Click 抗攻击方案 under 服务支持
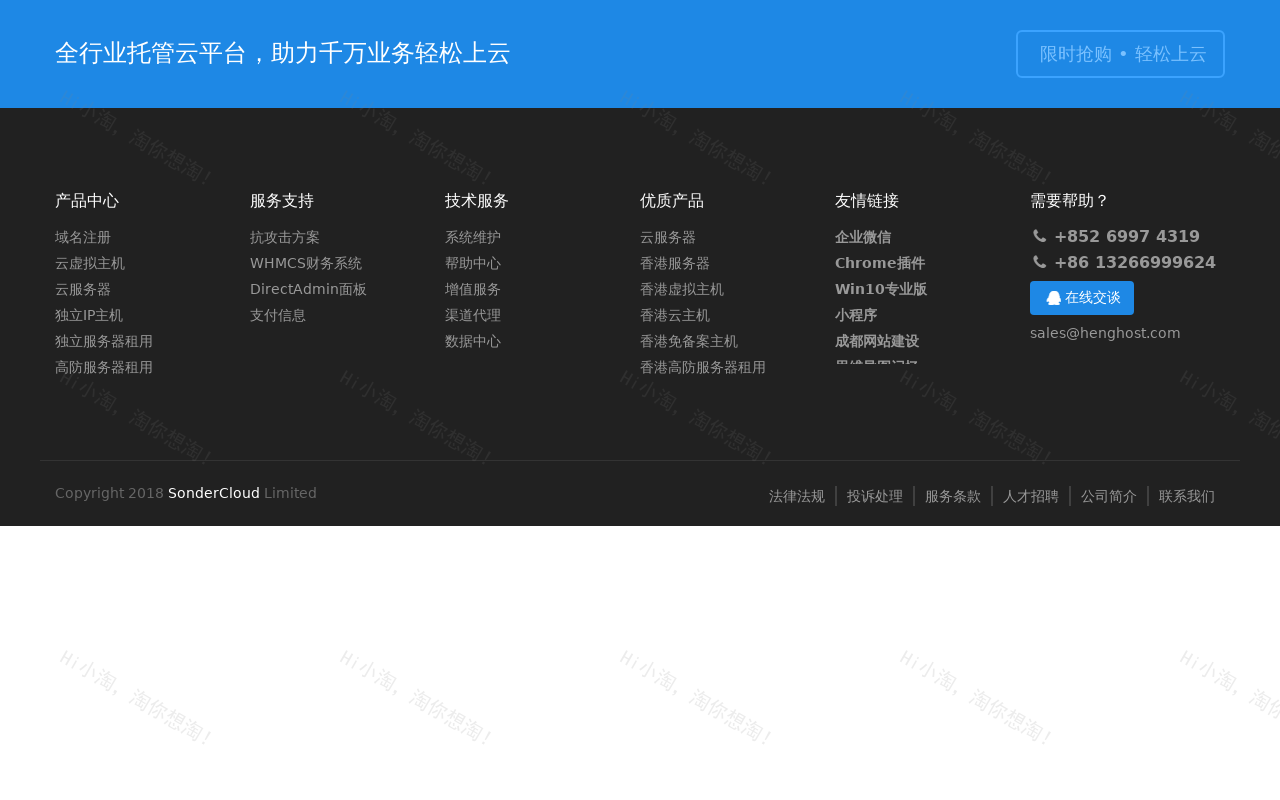The height and width of the screenshot is (800, 1280). coord(284,236)
